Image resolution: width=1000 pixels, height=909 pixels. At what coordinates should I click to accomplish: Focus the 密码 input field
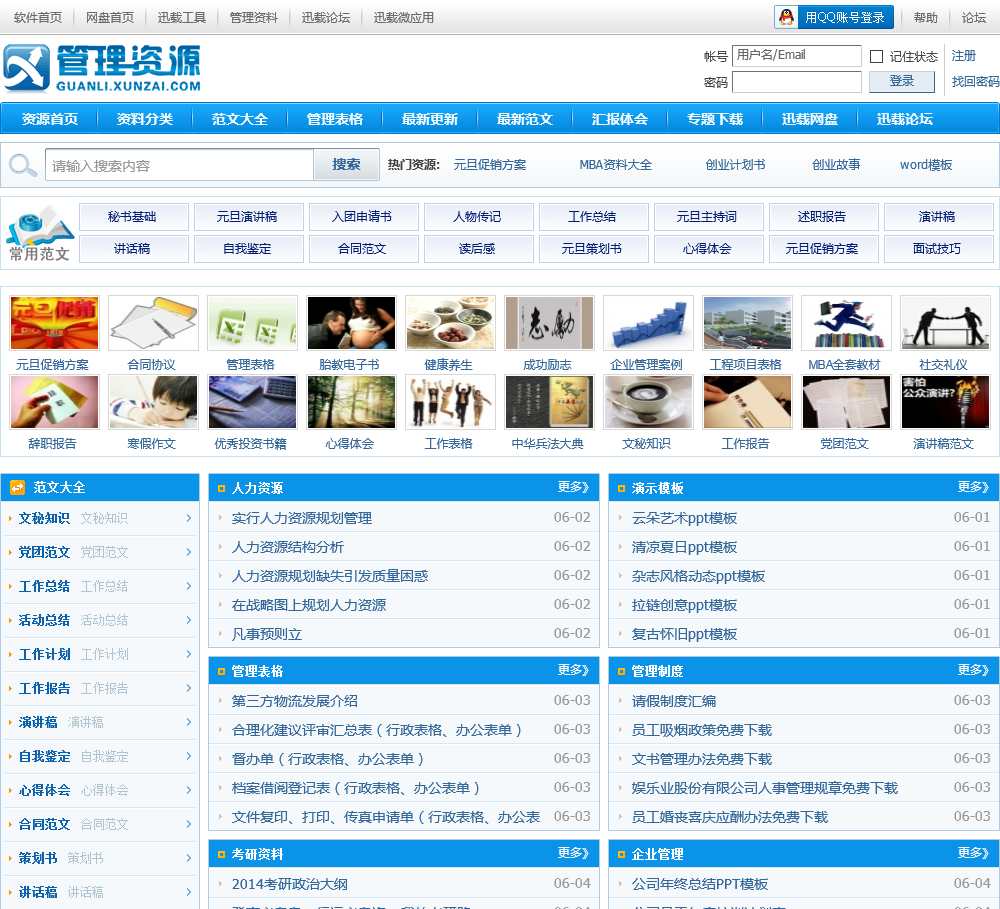pyautogui.click(x=797, y=82)
